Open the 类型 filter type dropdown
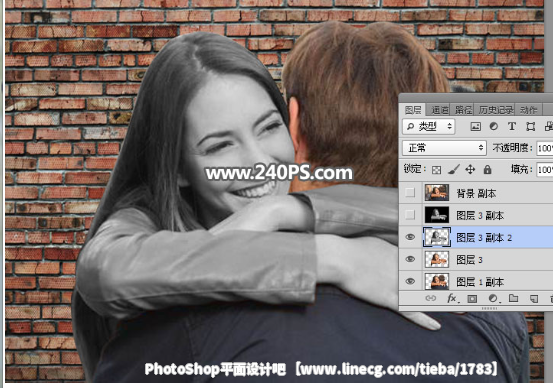Viewport: 553px width, 388px height. [429, 126]
